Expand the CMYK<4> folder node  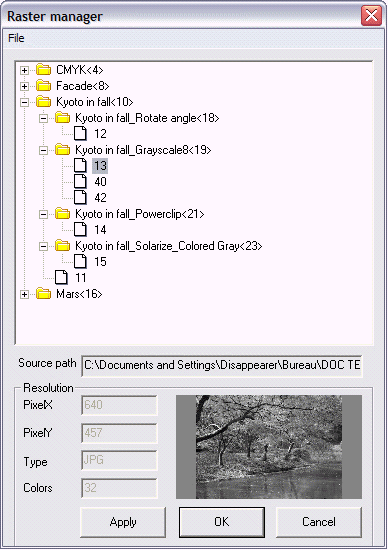pyautogui.click(x=24, y=70)
